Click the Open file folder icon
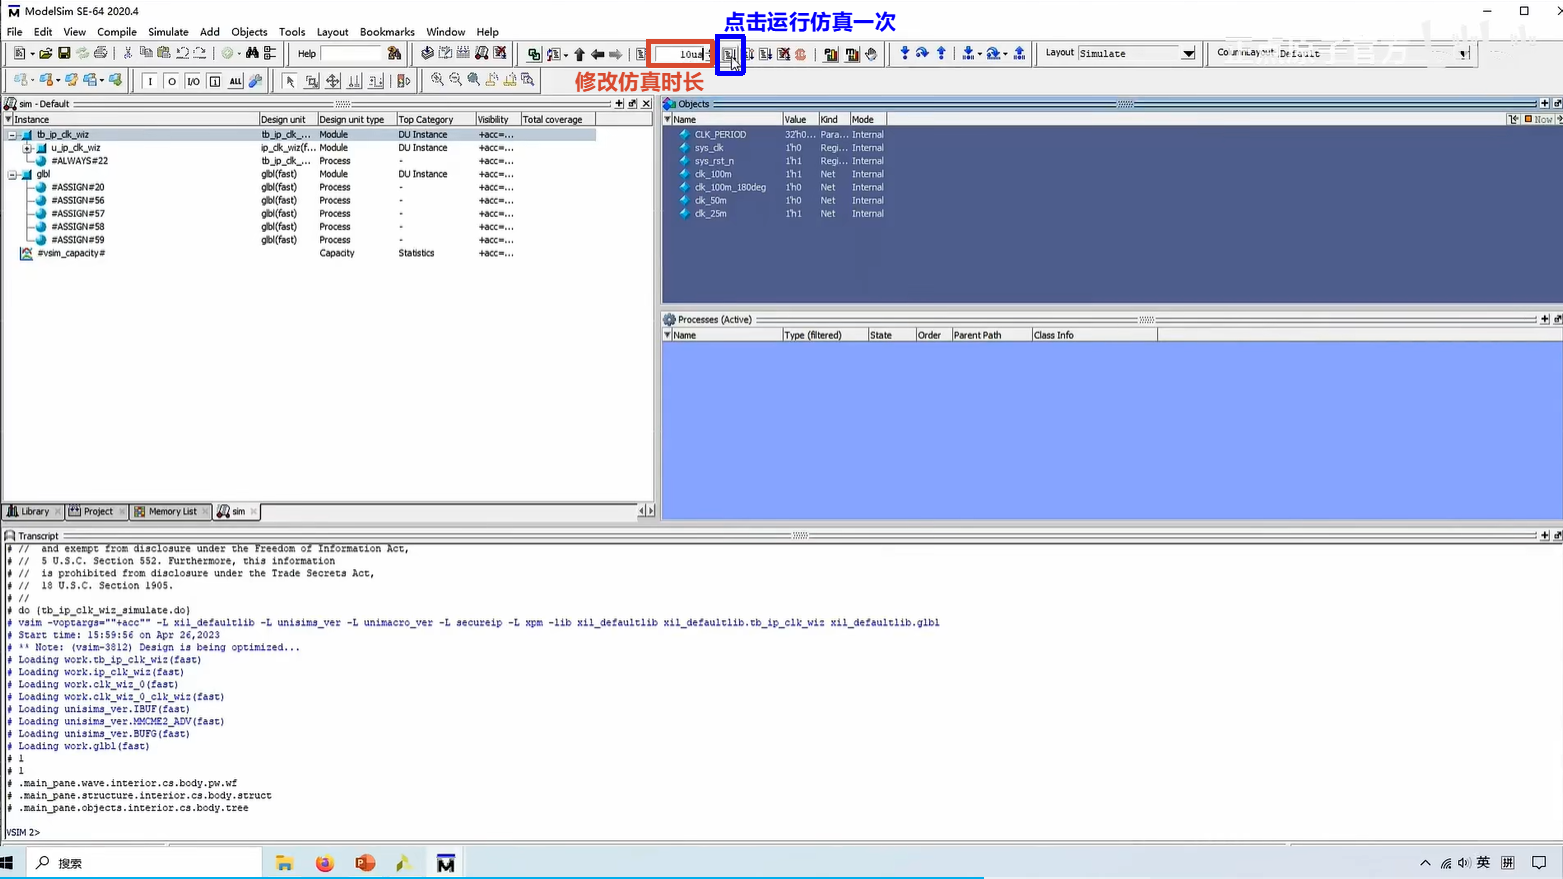The height and width of the screenshot is (879, 1563). pyautogui.click(x=46, y=53)
